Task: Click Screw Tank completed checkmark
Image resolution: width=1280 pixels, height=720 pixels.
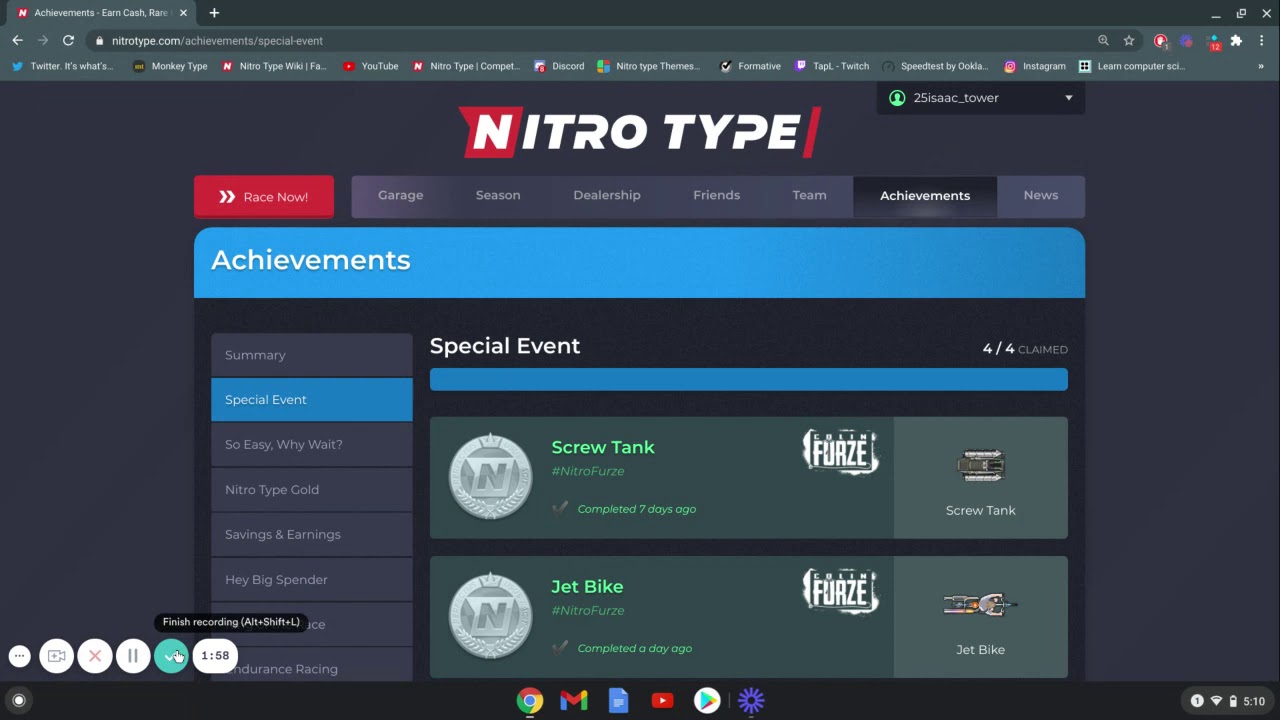Action: [x=560, y=509]
